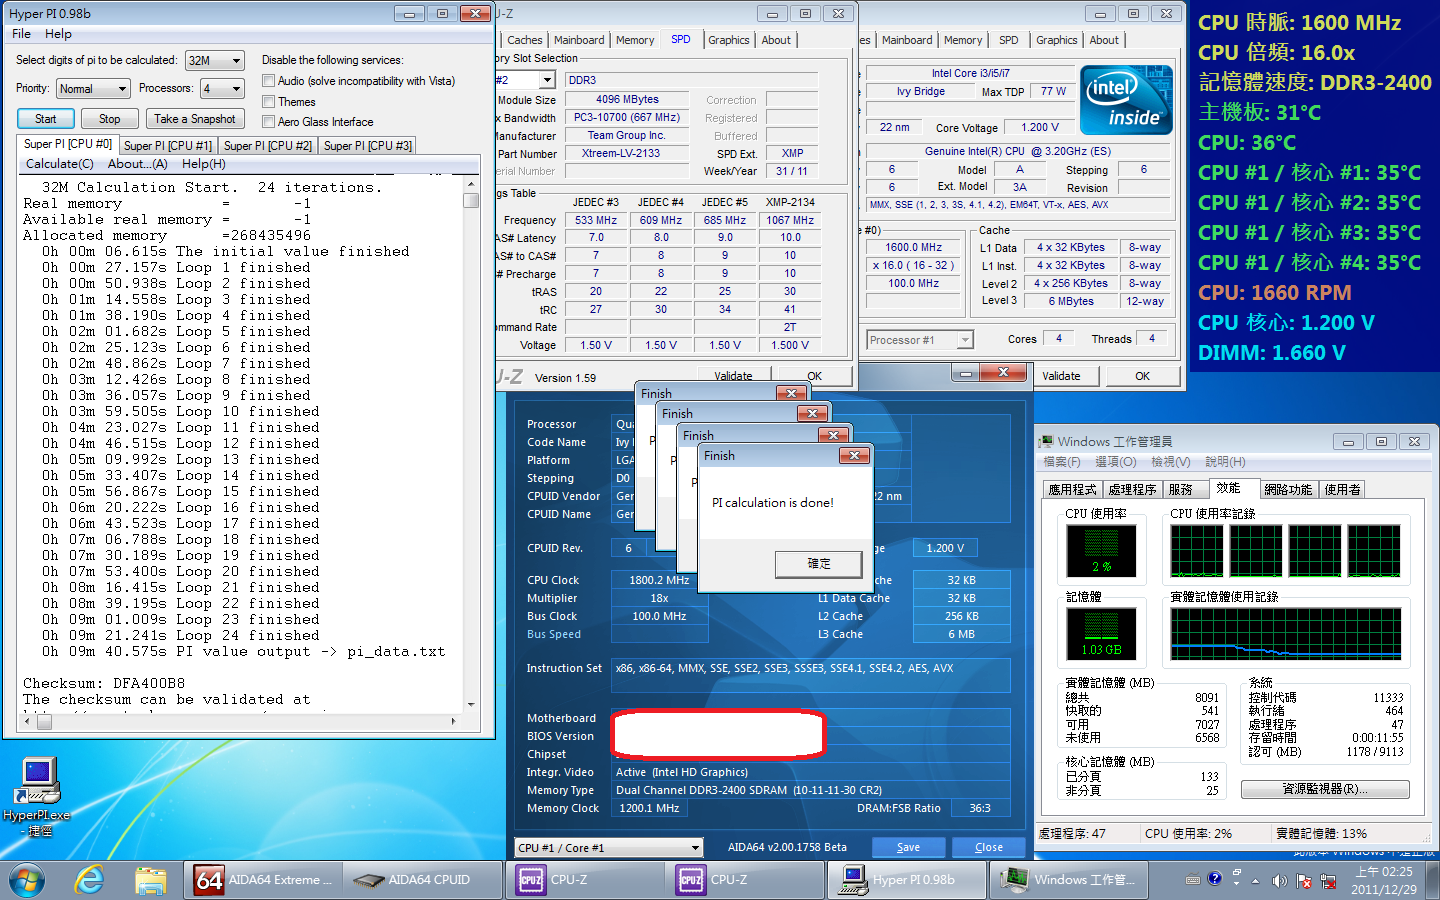Toggle the Themes service checkbox

[268, 102]
